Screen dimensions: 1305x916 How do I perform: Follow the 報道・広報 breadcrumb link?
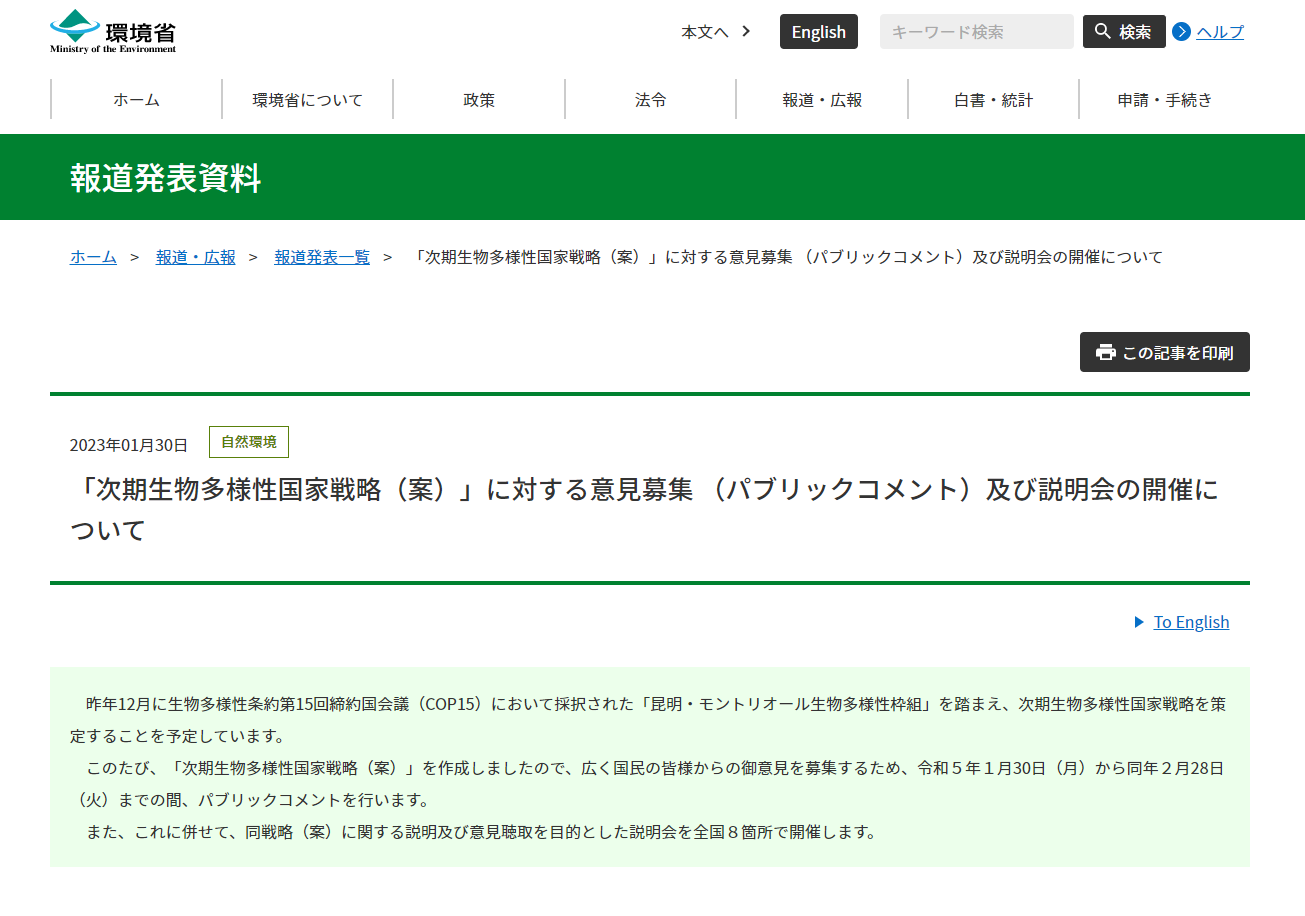[196, 257]
